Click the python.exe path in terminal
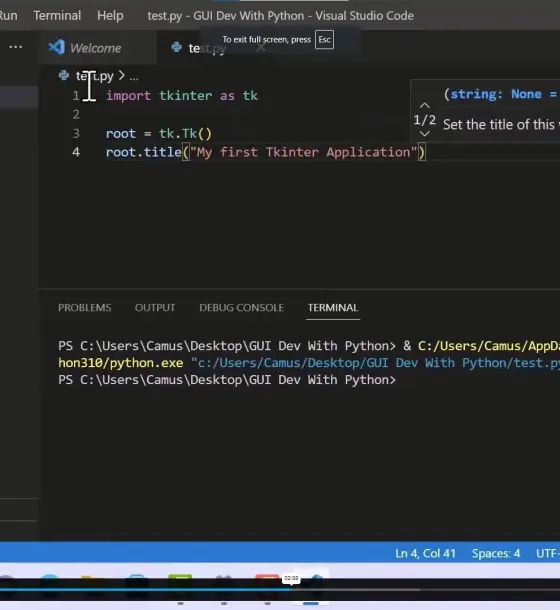 (121, 363)
